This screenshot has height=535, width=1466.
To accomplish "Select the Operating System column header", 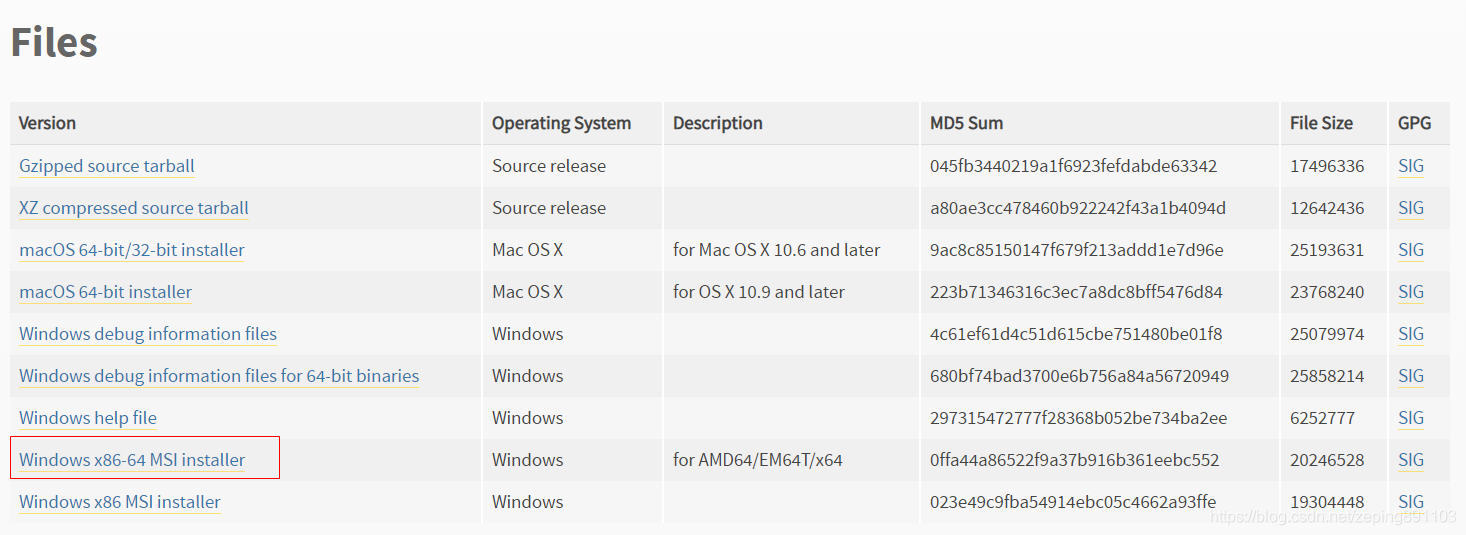I will coord(561,123).
